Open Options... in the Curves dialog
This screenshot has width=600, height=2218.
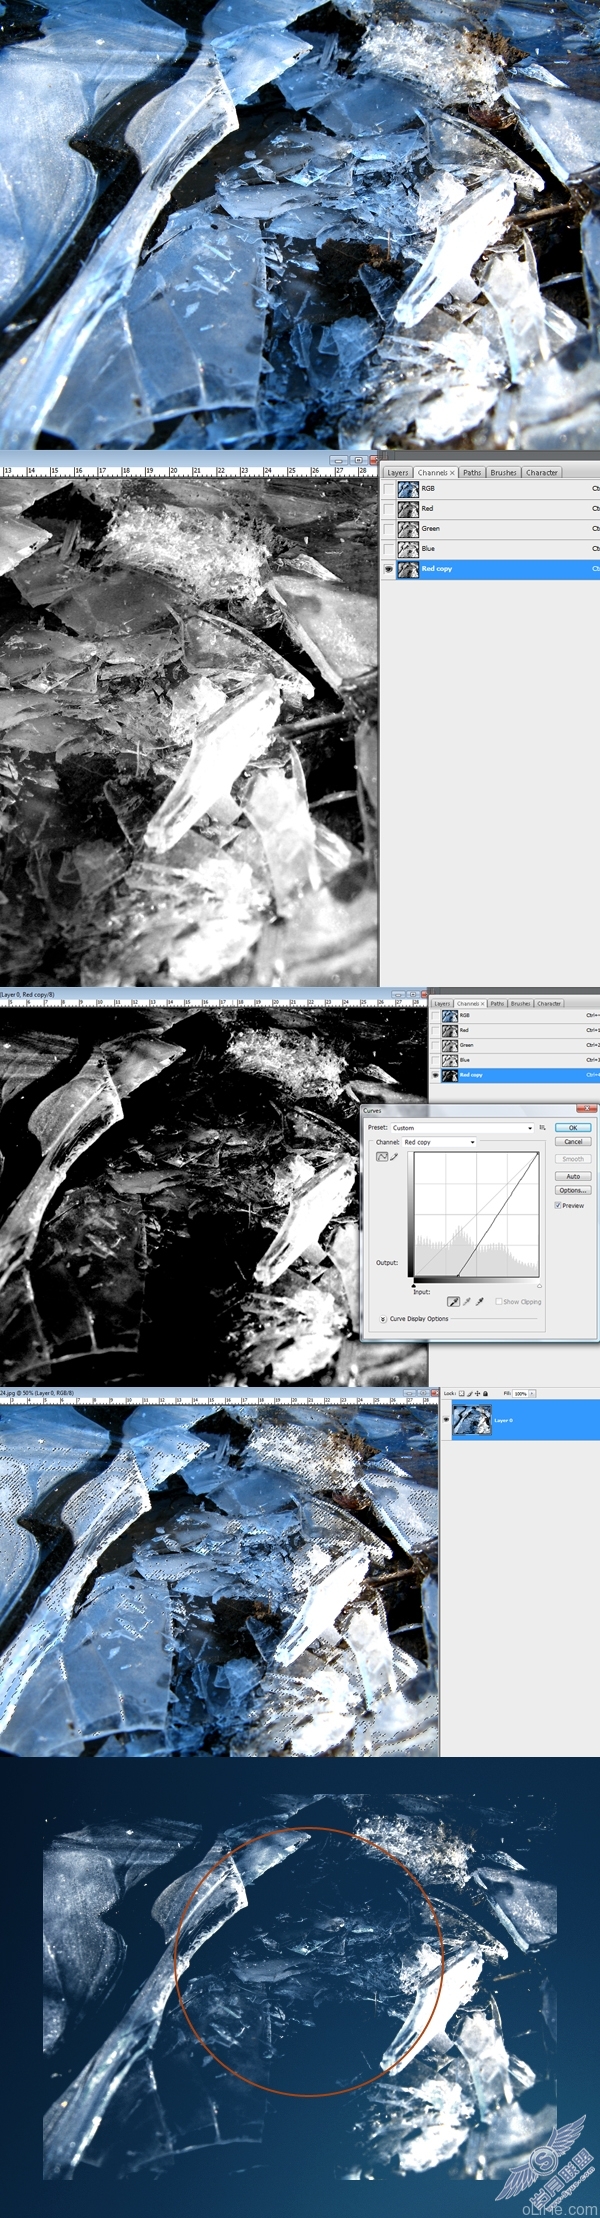pyautogui.click(x=573, y=1190)
